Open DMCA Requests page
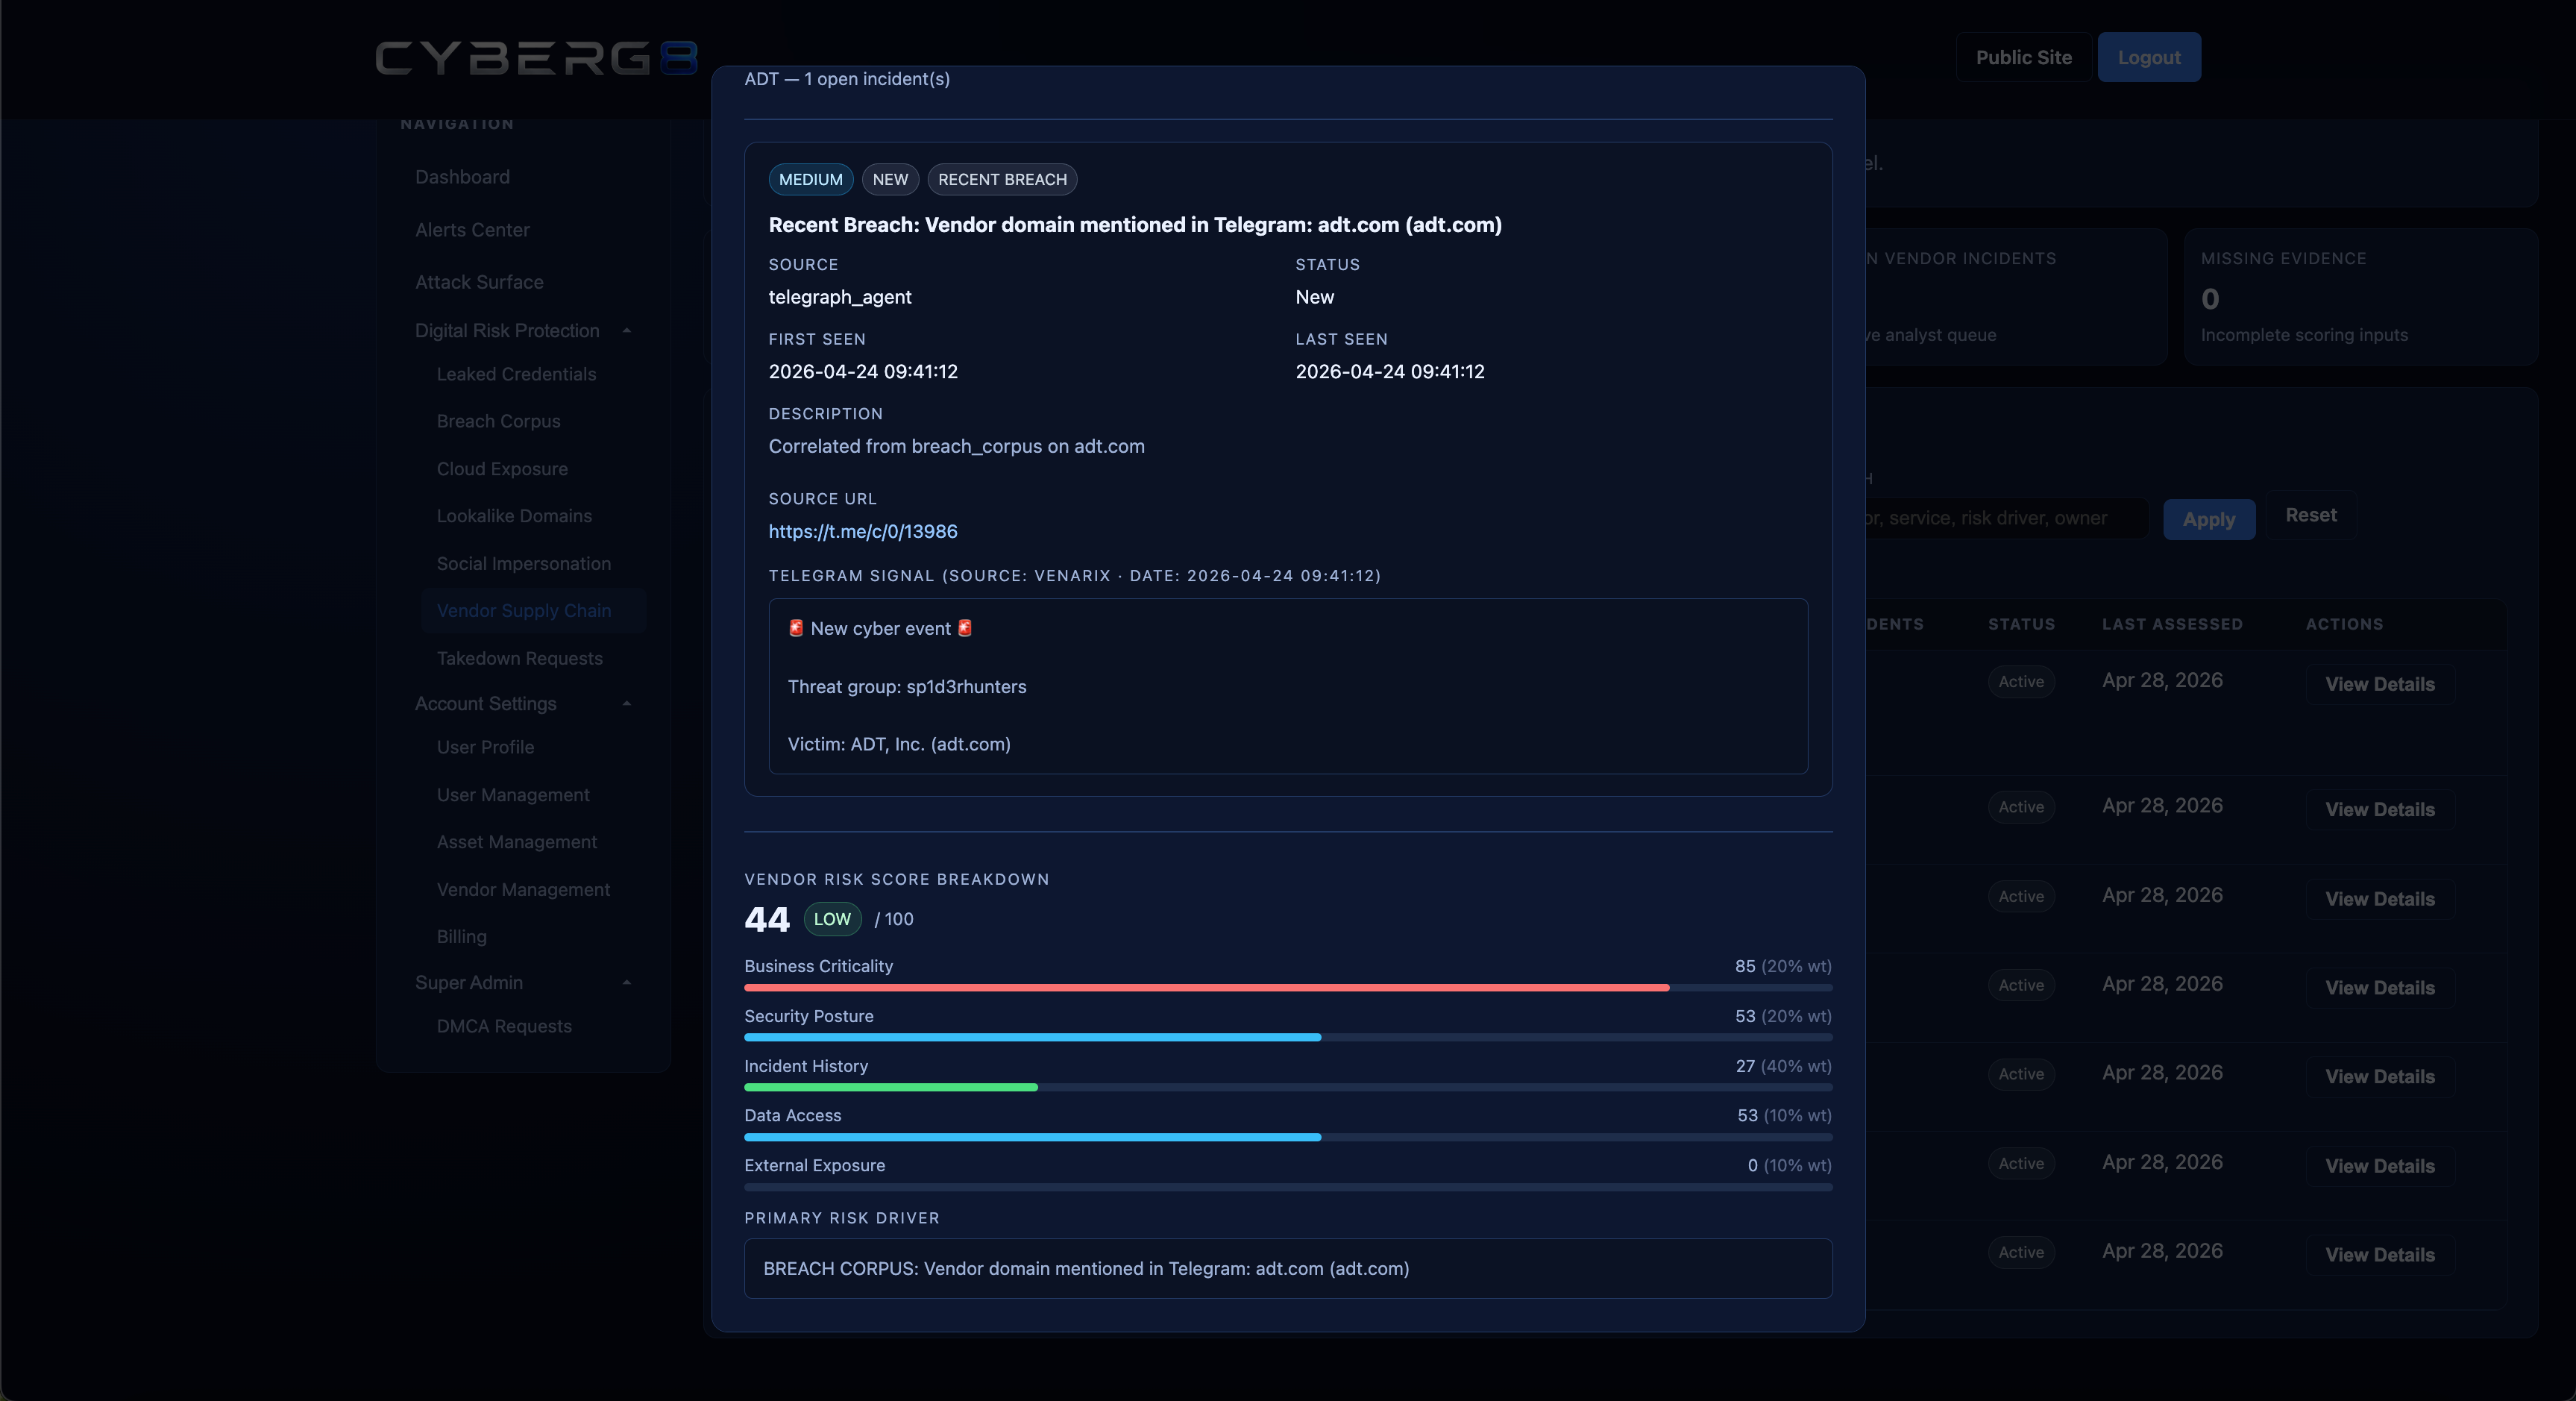 point(504,1026)
